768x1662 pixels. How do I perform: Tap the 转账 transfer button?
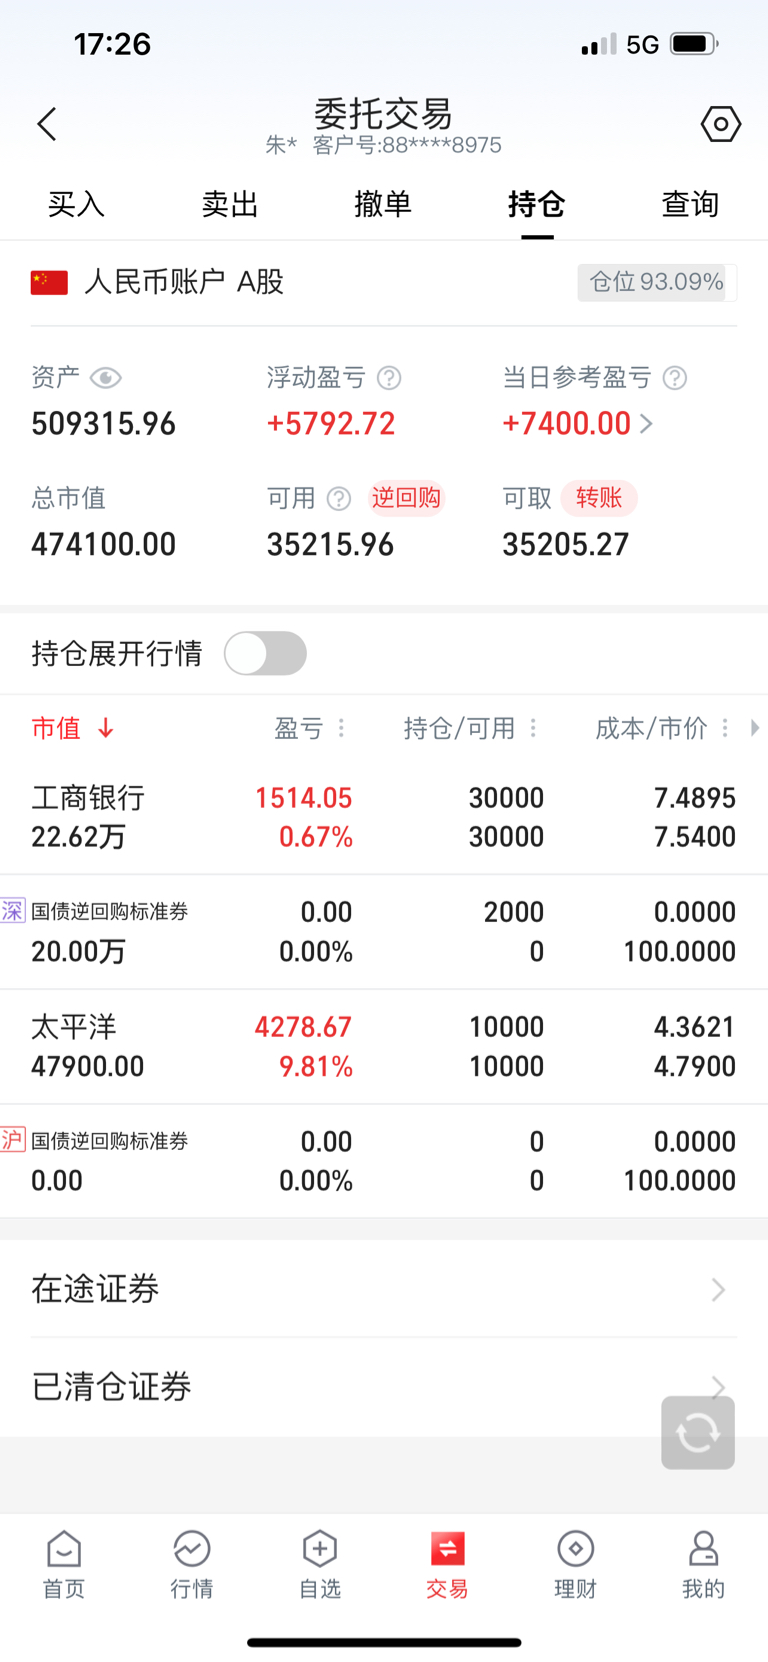point(599,498)
